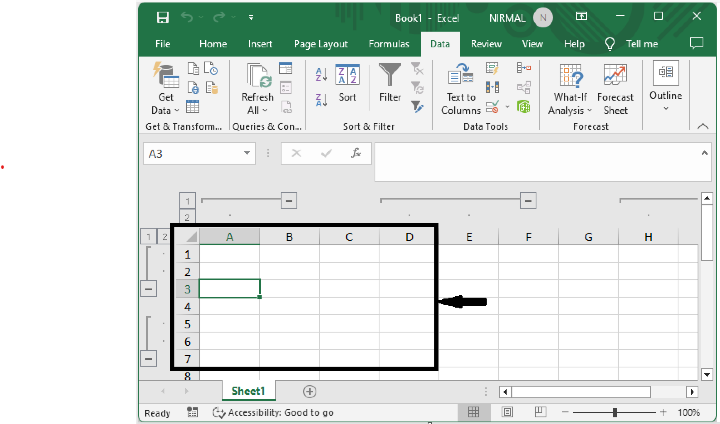Click Remove Duplicates icon
The height and width of the screenshot is (424, 720).
pos(492,87)
